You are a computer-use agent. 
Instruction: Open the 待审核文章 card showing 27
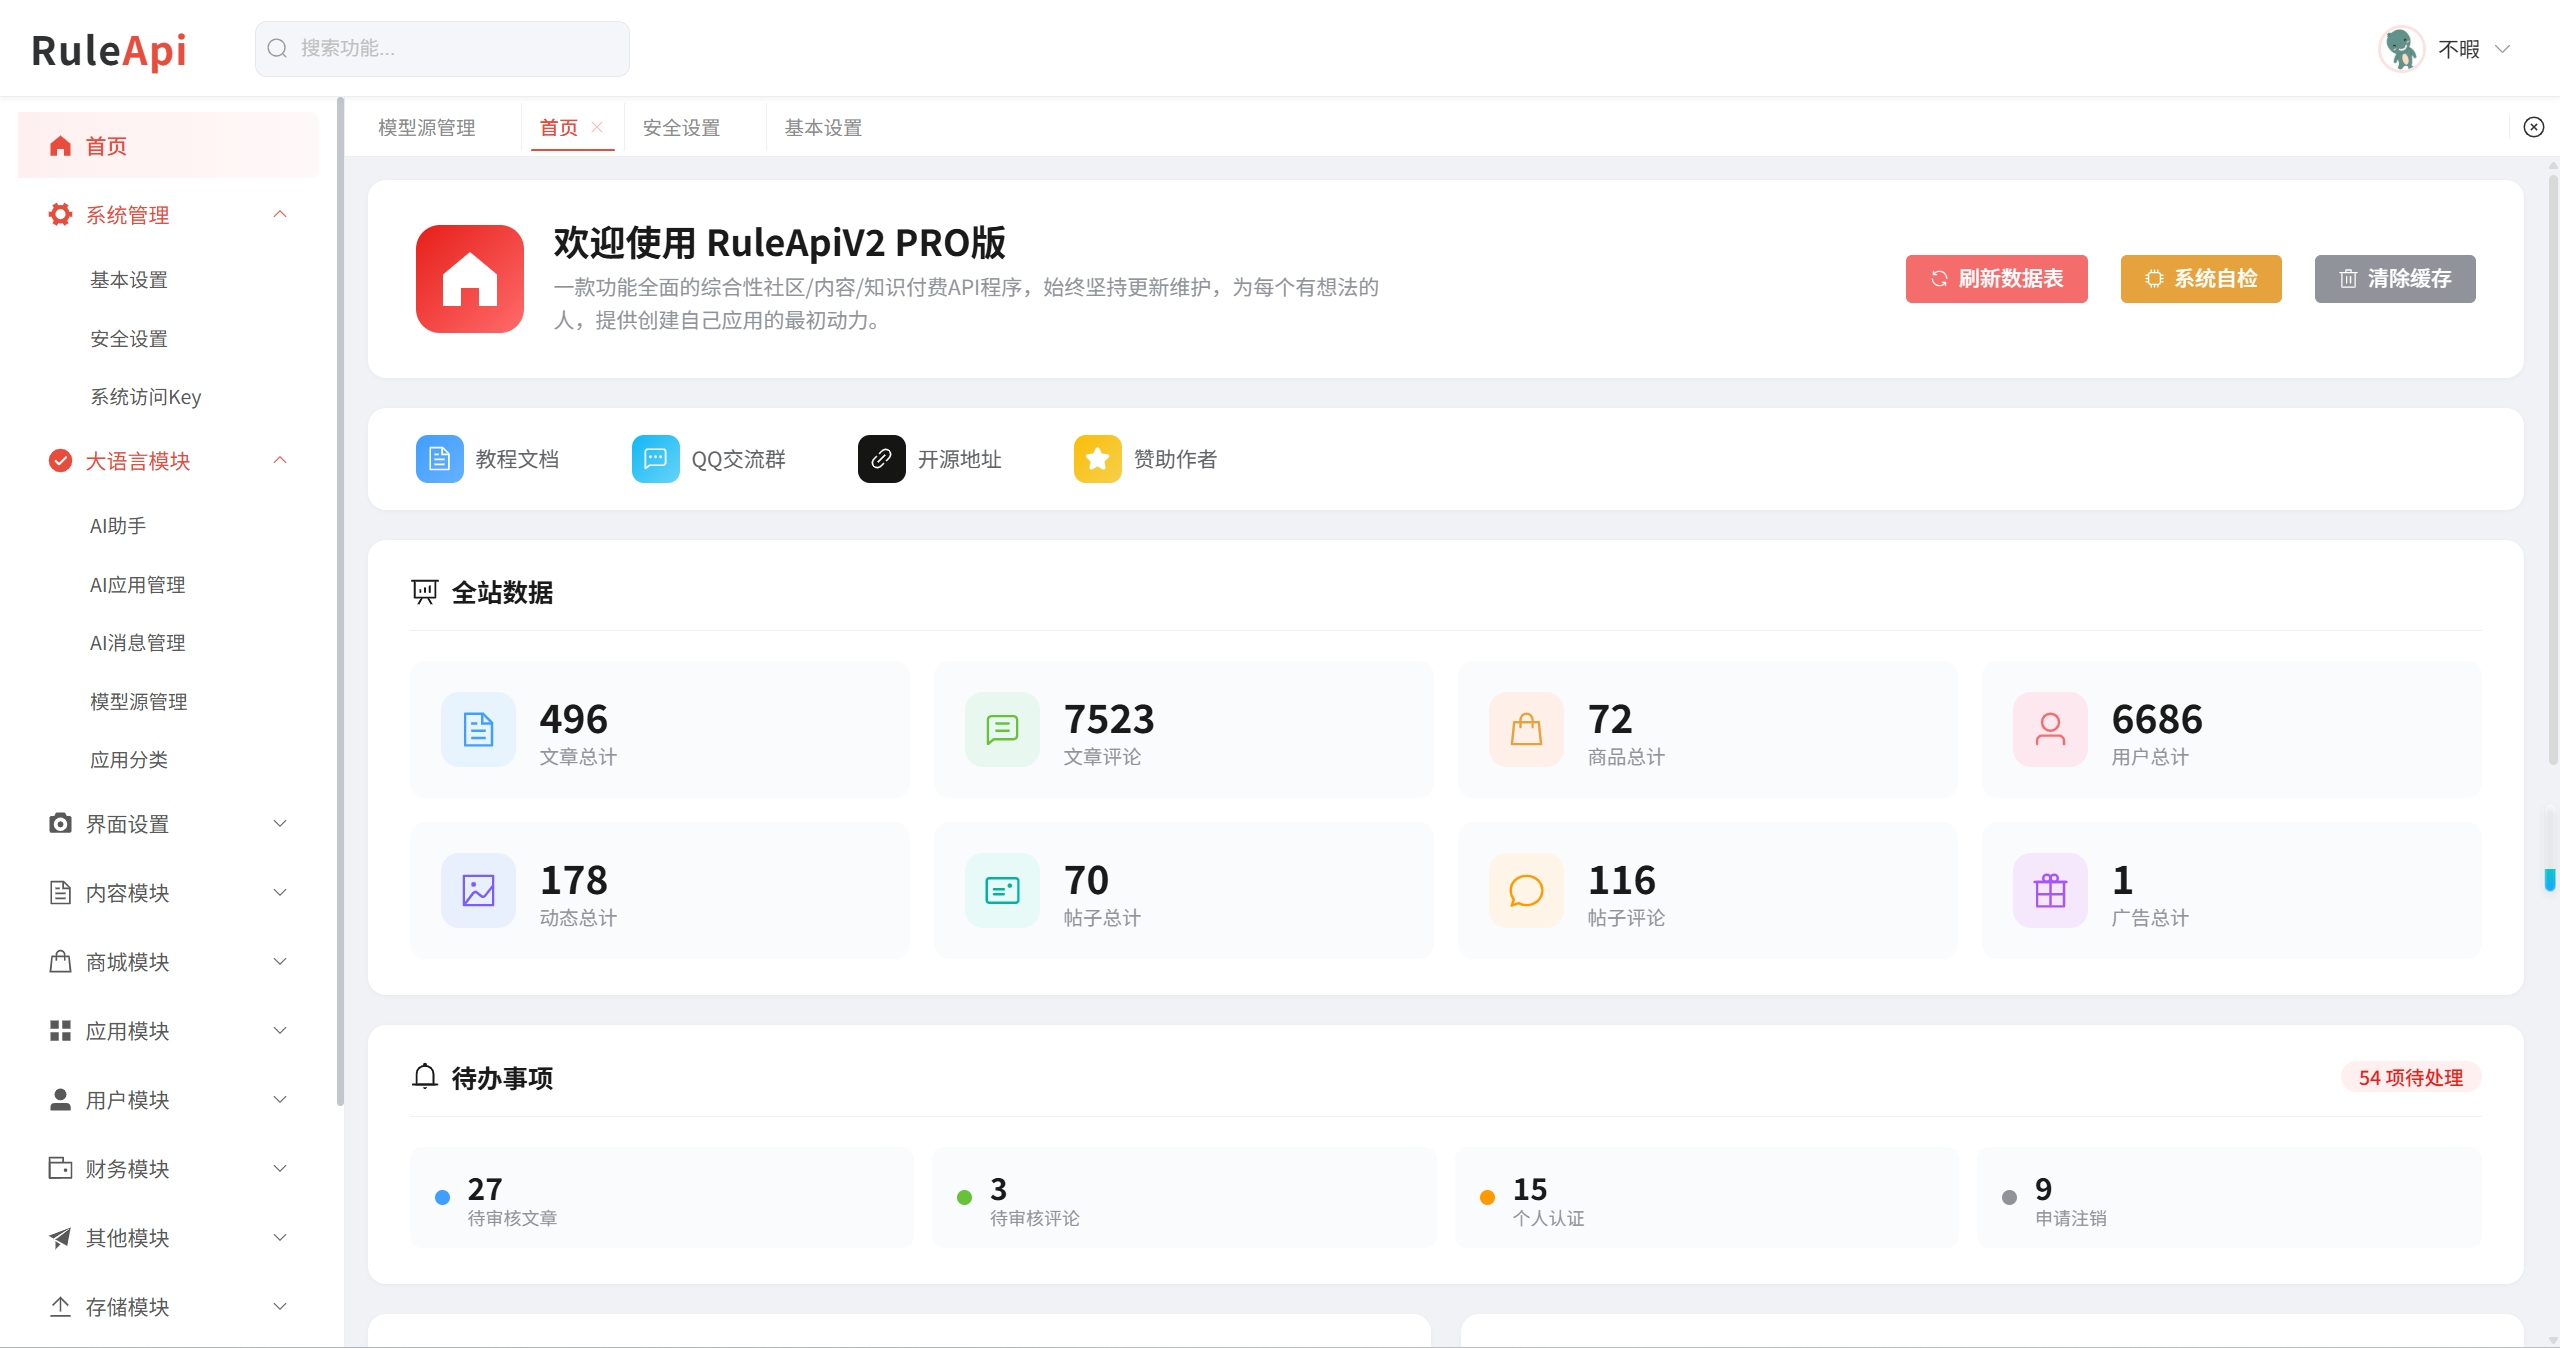662,1198
